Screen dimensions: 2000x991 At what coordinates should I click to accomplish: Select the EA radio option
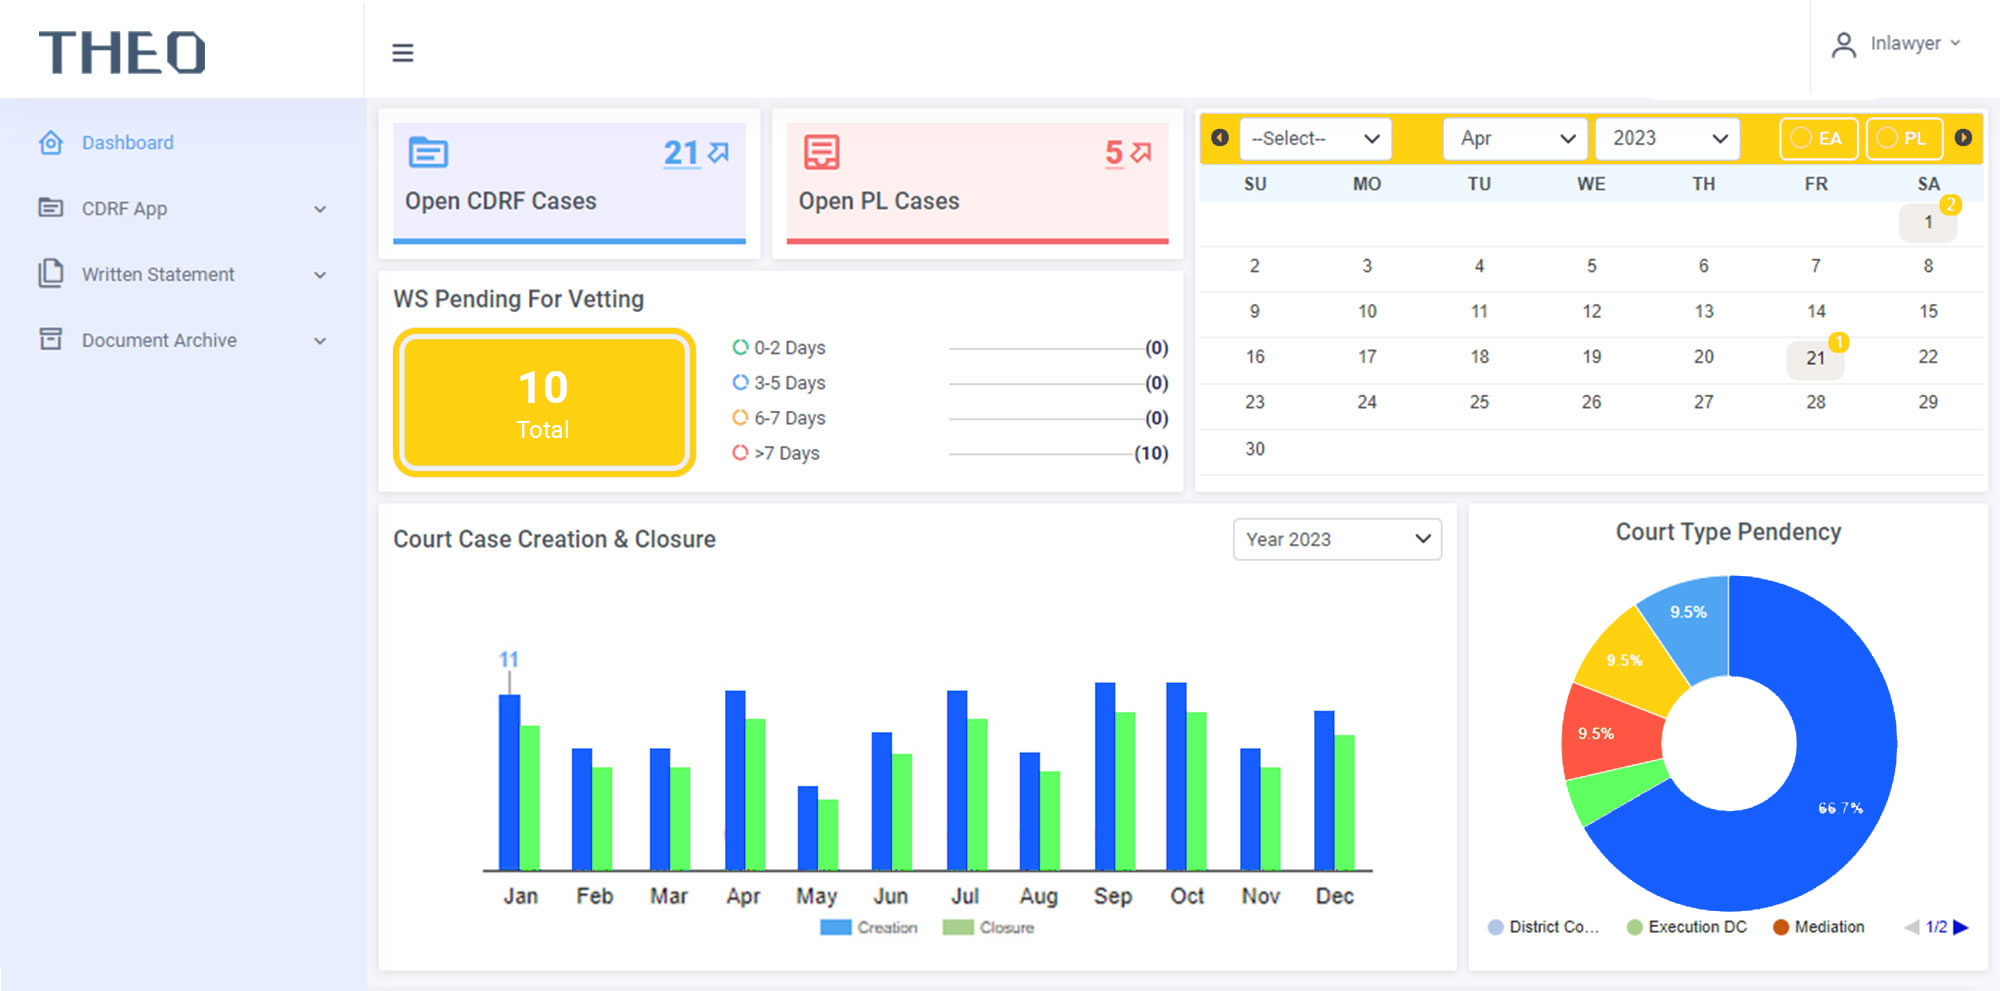point(1801,138)
